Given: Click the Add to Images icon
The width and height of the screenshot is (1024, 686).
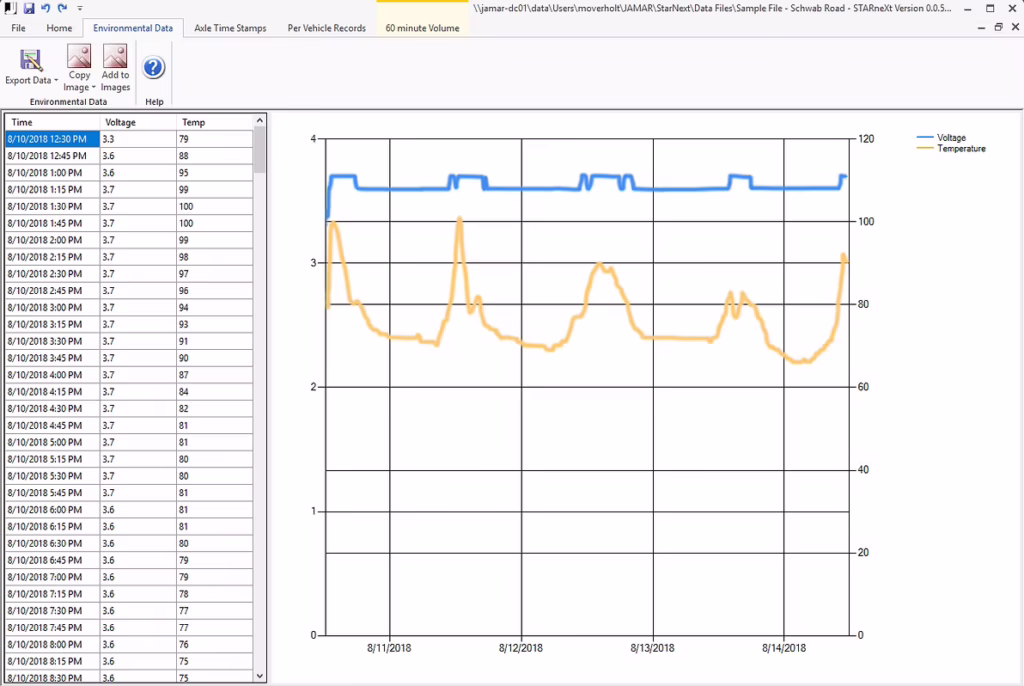Looking at the screenshot, I should (x=115, y=56).
